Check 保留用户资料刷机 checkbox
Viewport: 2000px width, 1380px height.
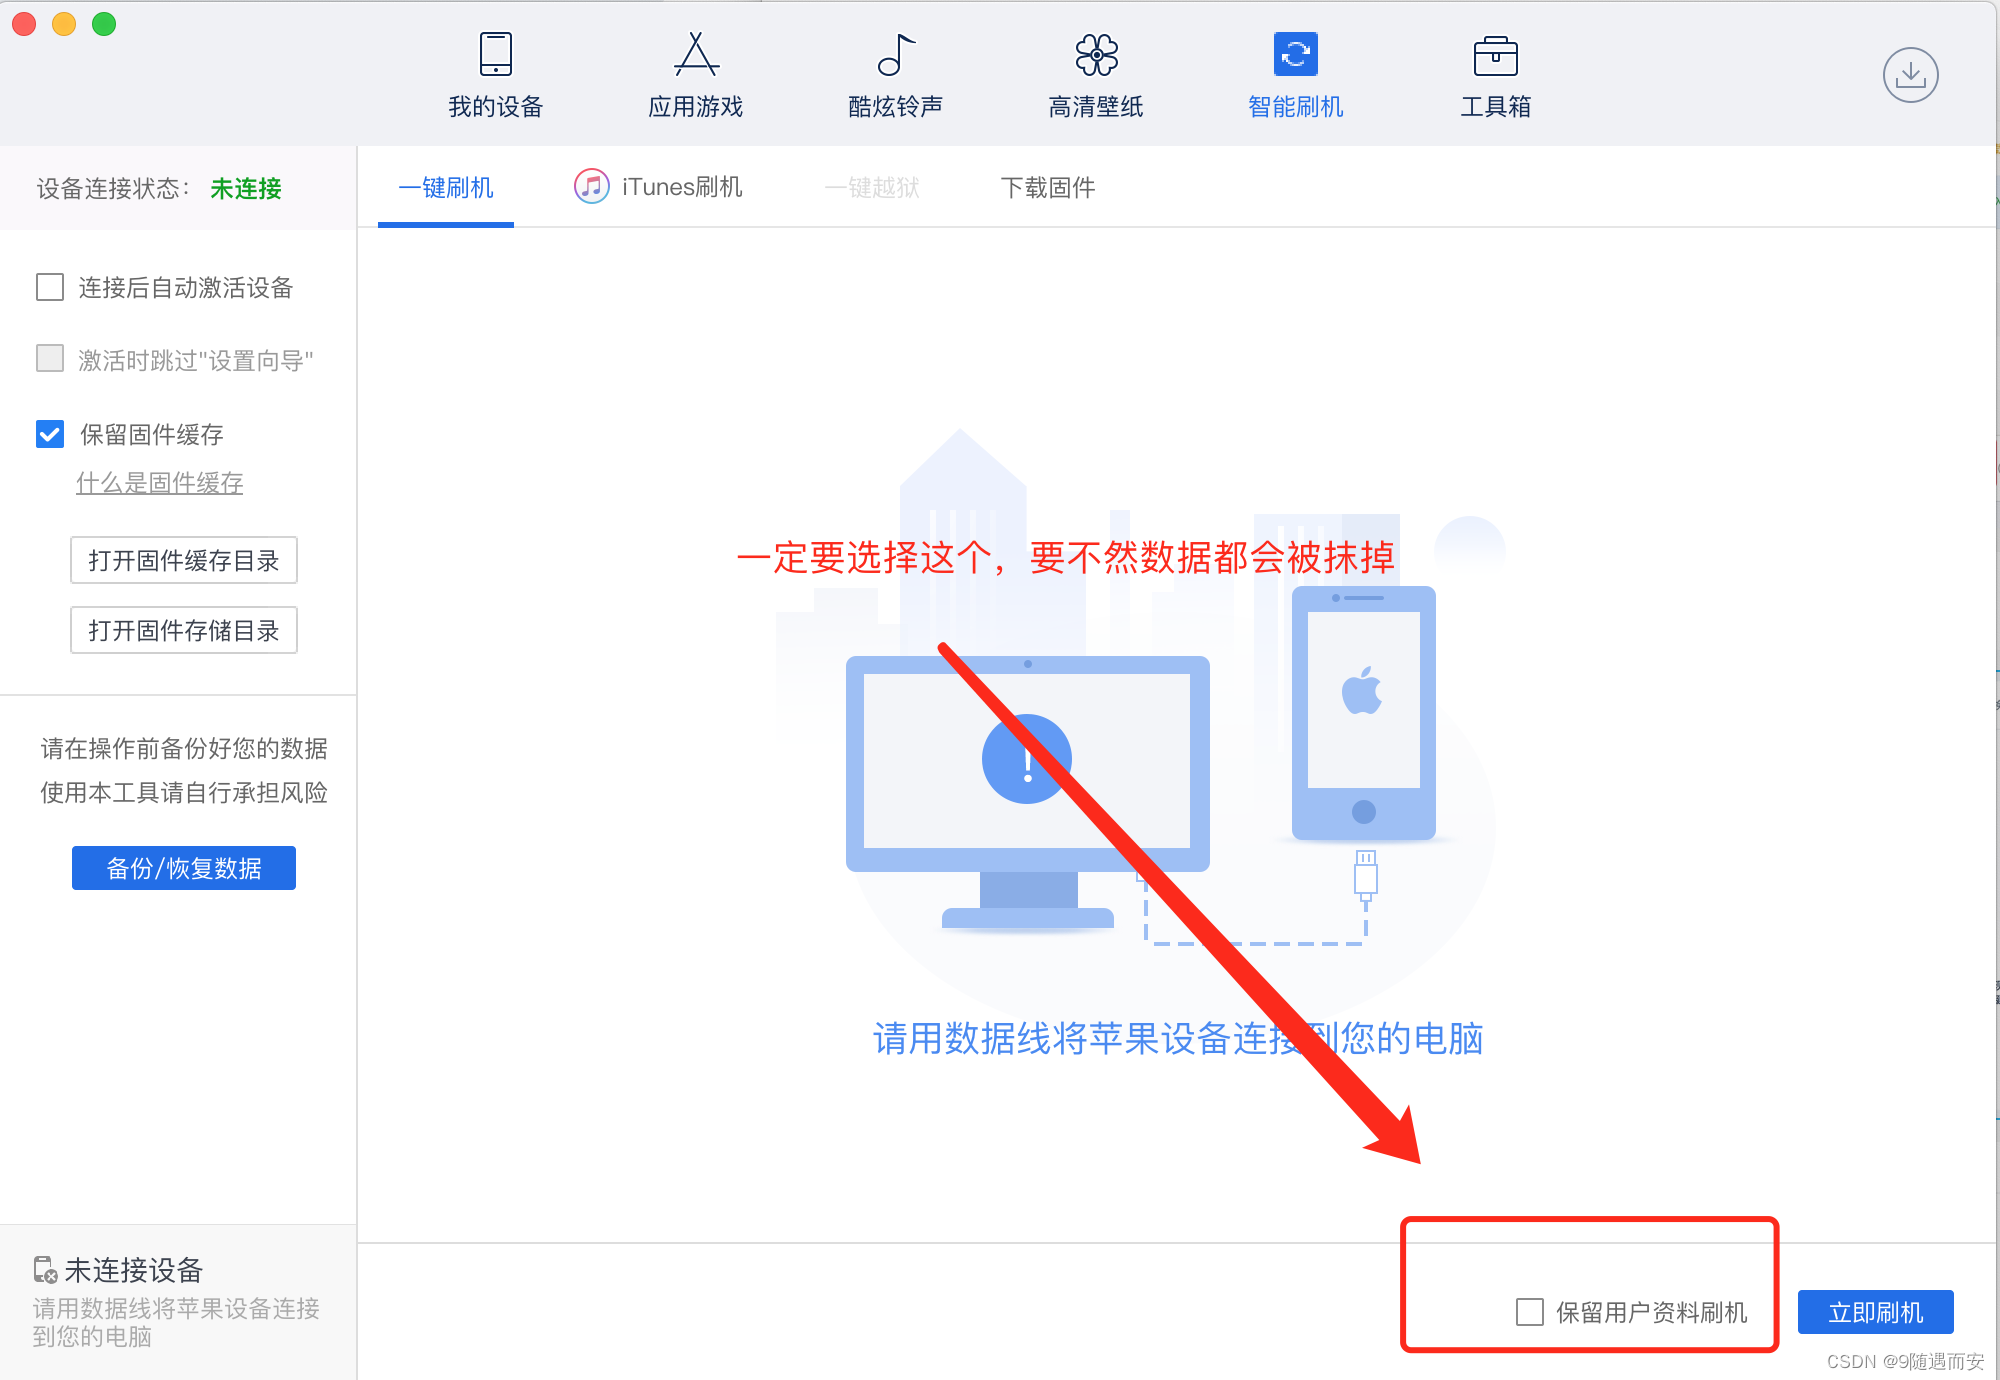[1529, 1312]
